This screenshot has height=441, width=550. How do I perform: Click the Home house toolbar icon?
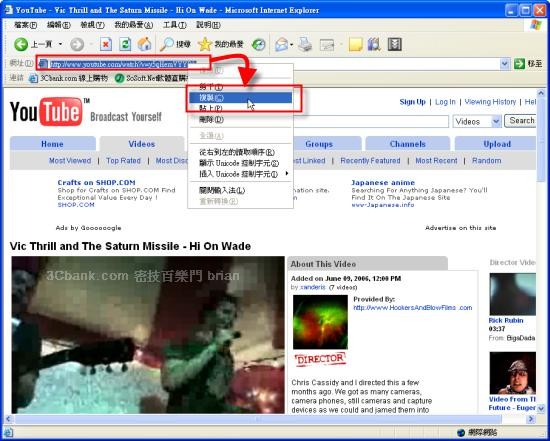[x=144, y=44]
